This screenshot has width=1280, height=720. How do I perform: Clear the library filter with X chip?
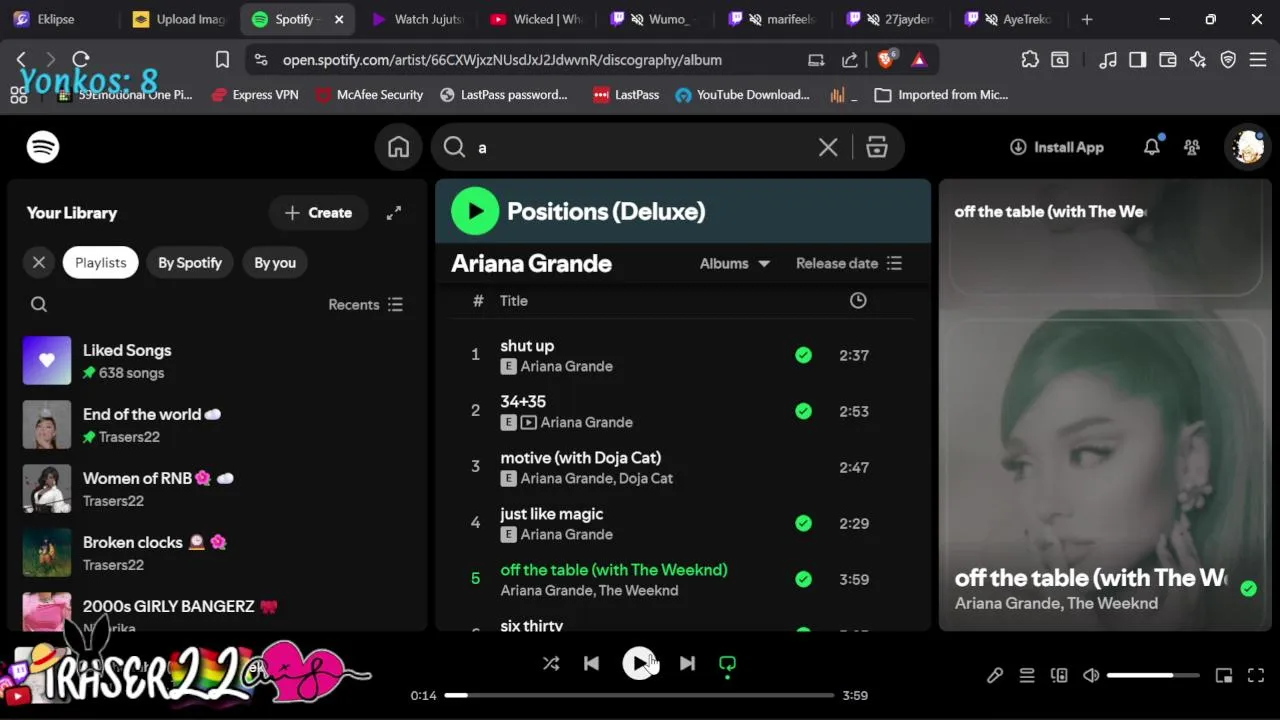pyautogui.click(x=39, y=263)
